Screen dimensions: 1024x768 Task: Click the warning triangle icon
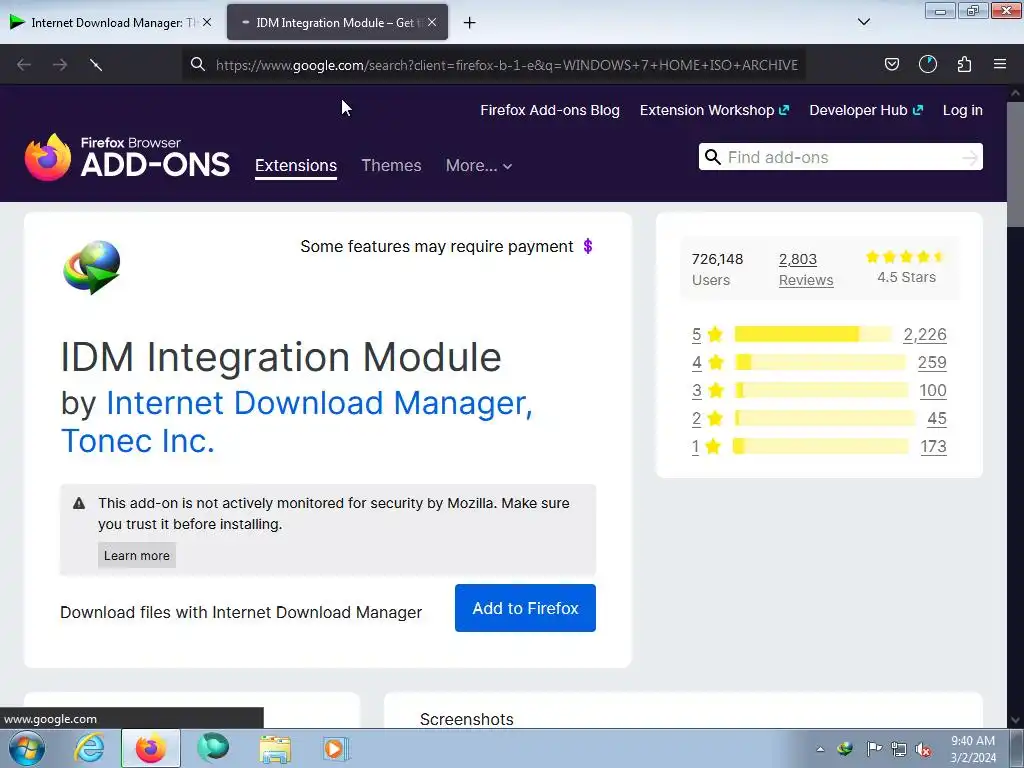click(x=79, y=504)
